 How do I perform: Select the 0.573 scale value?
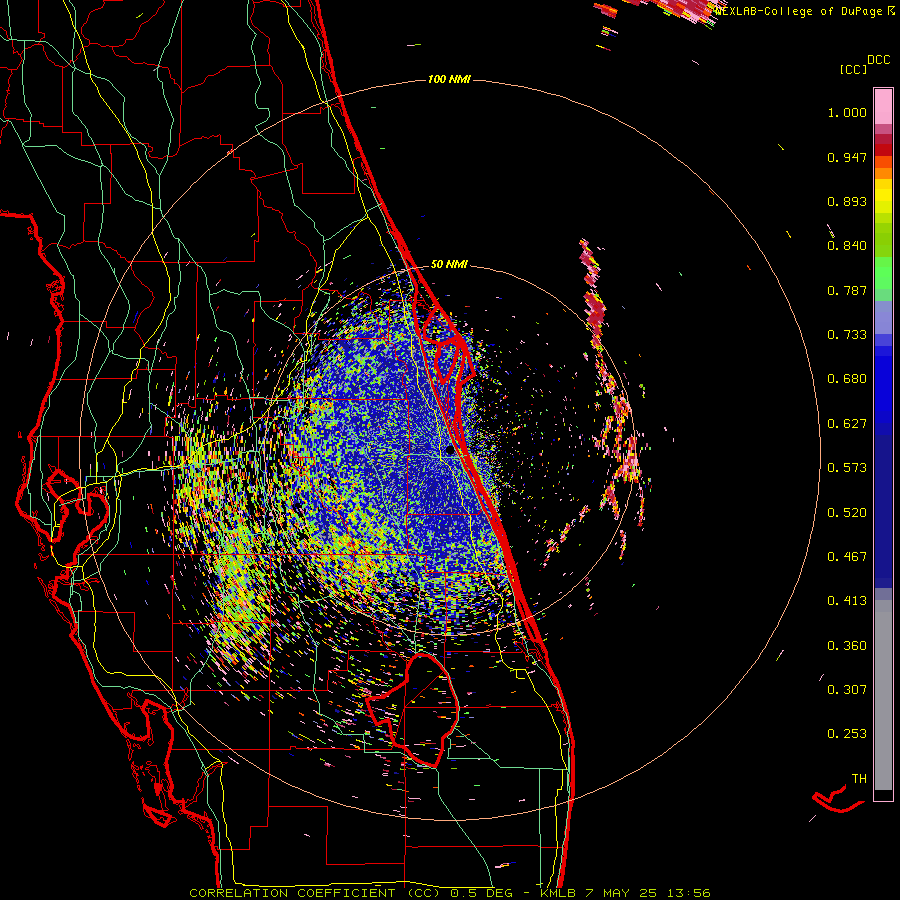coord(847,468)
